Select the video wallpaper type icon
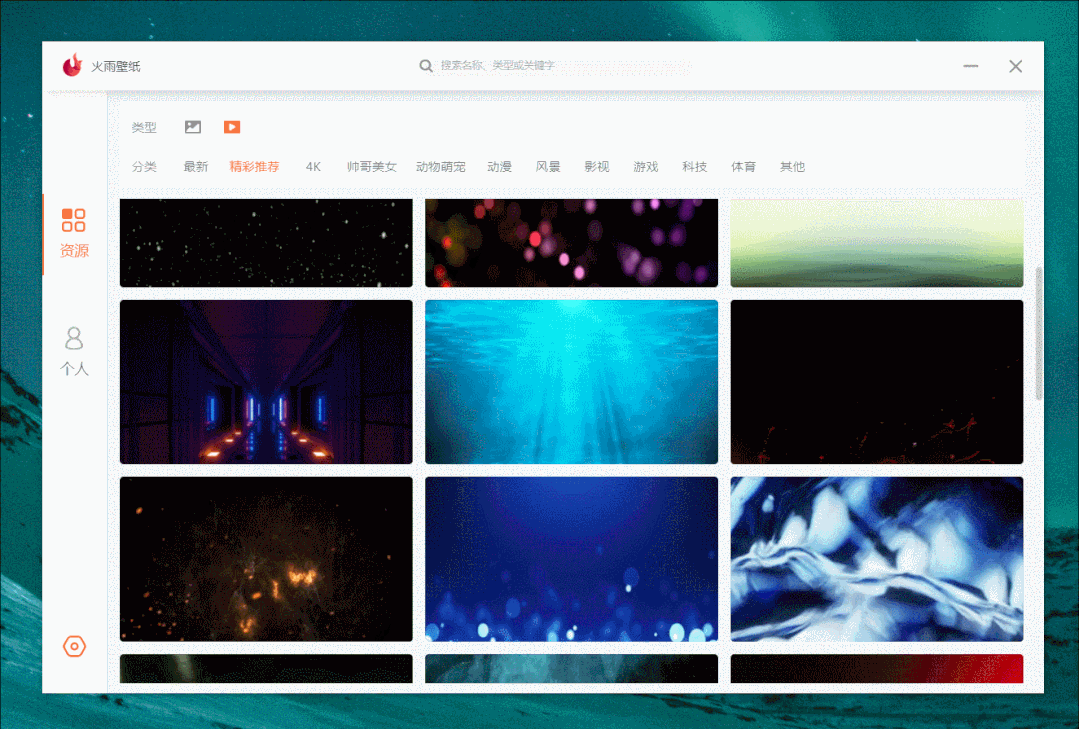 [232, 127]
